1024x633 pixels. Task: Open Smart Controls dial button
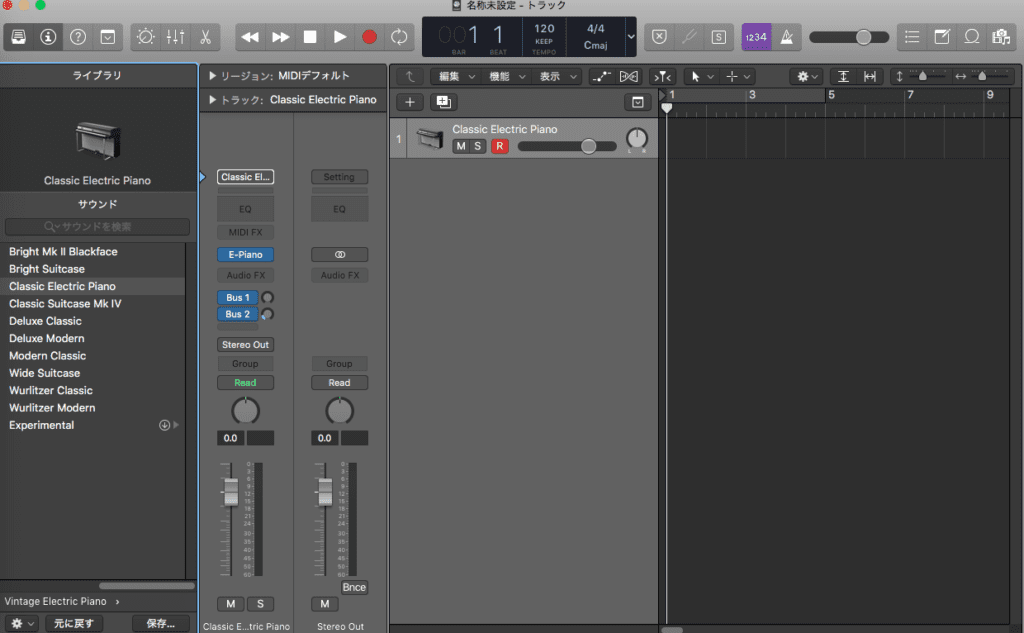point(146,37)
